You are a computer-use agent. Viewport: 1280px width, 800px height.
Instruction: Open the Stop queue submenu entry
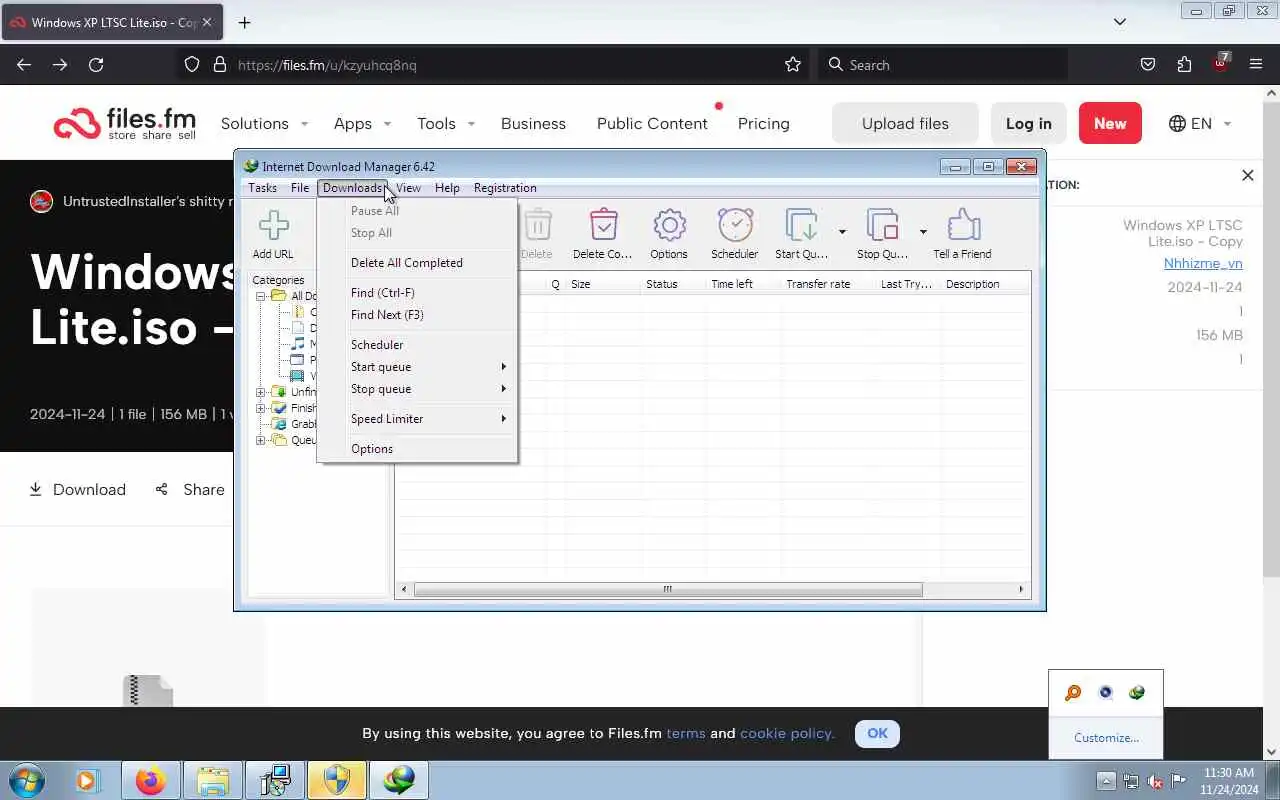pyautogui.click(x=418, y=389)
